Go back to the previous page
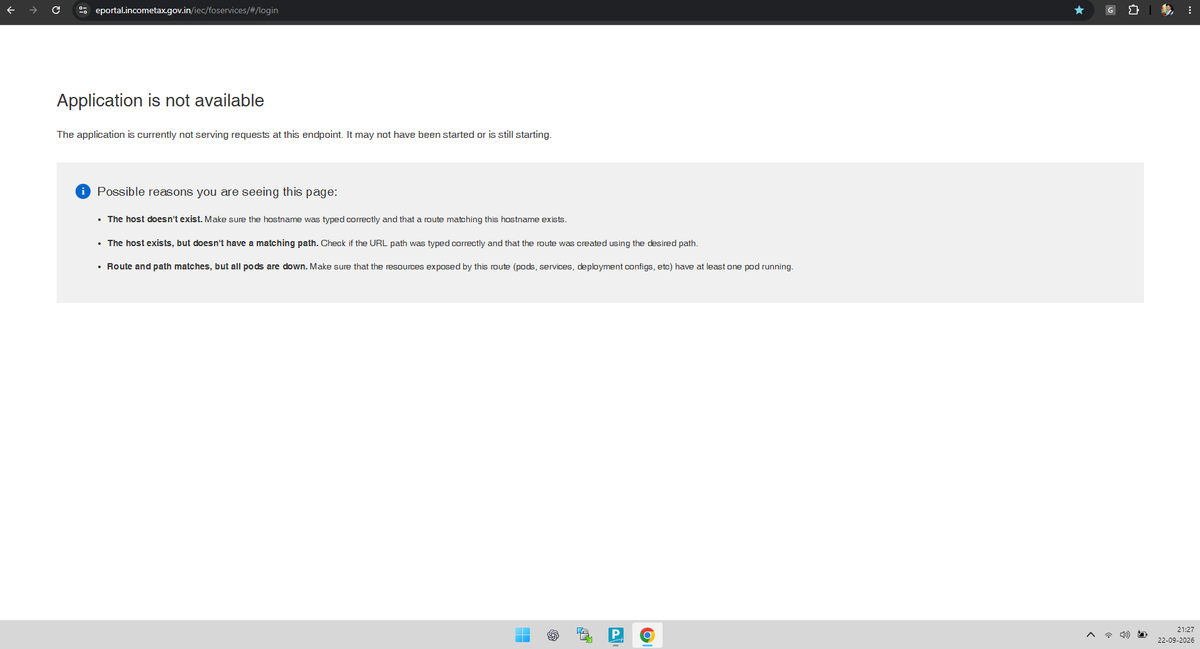1200x649 pixels. click(x=10, y=9)
